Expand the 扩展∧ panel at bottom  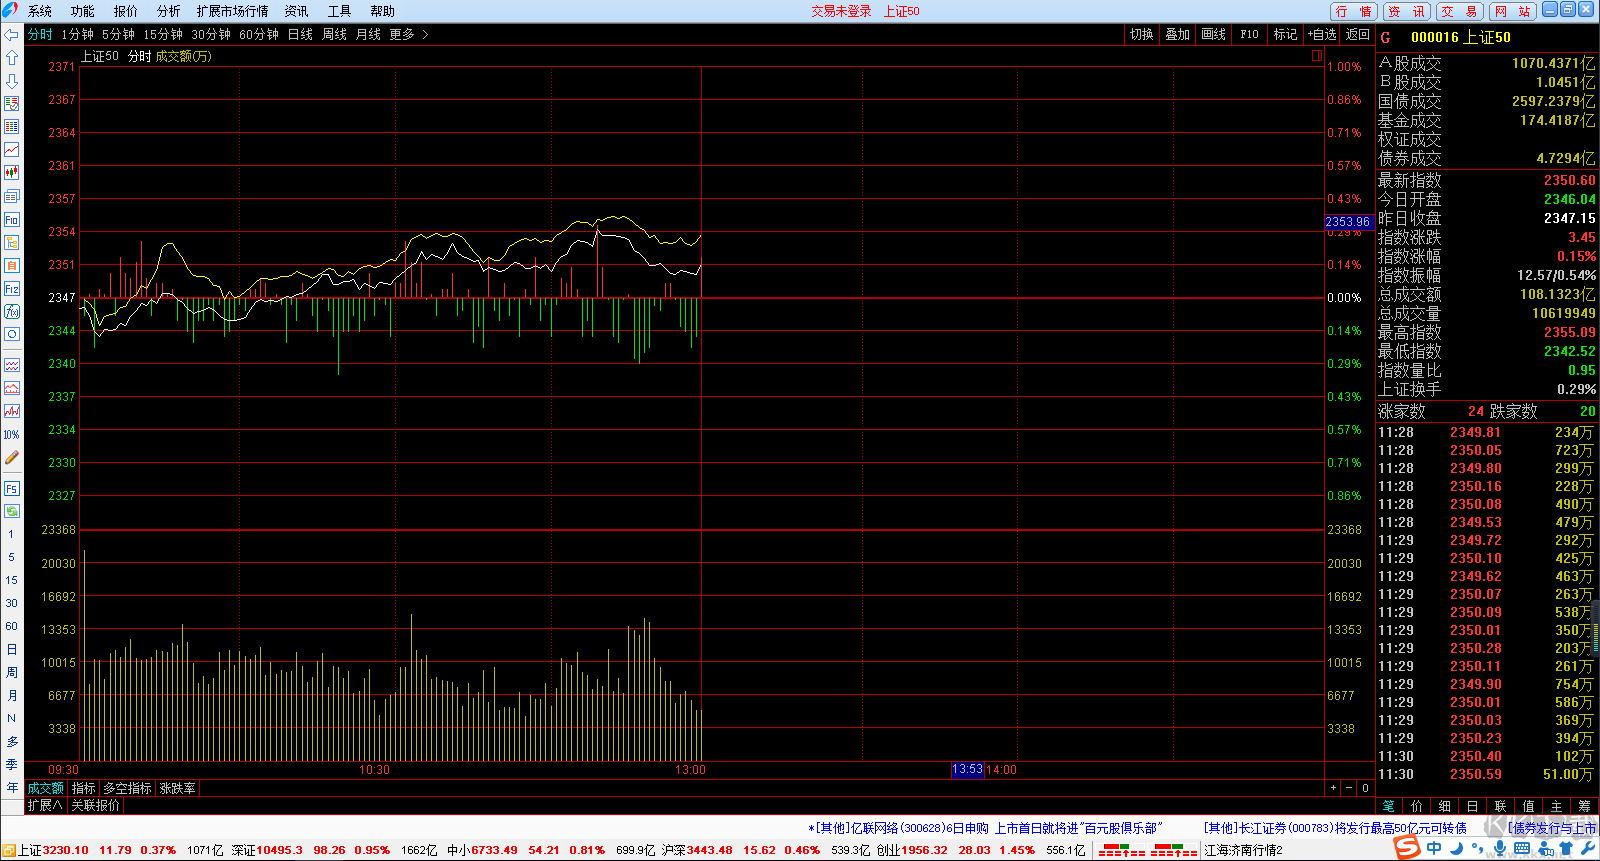(45, 805)
